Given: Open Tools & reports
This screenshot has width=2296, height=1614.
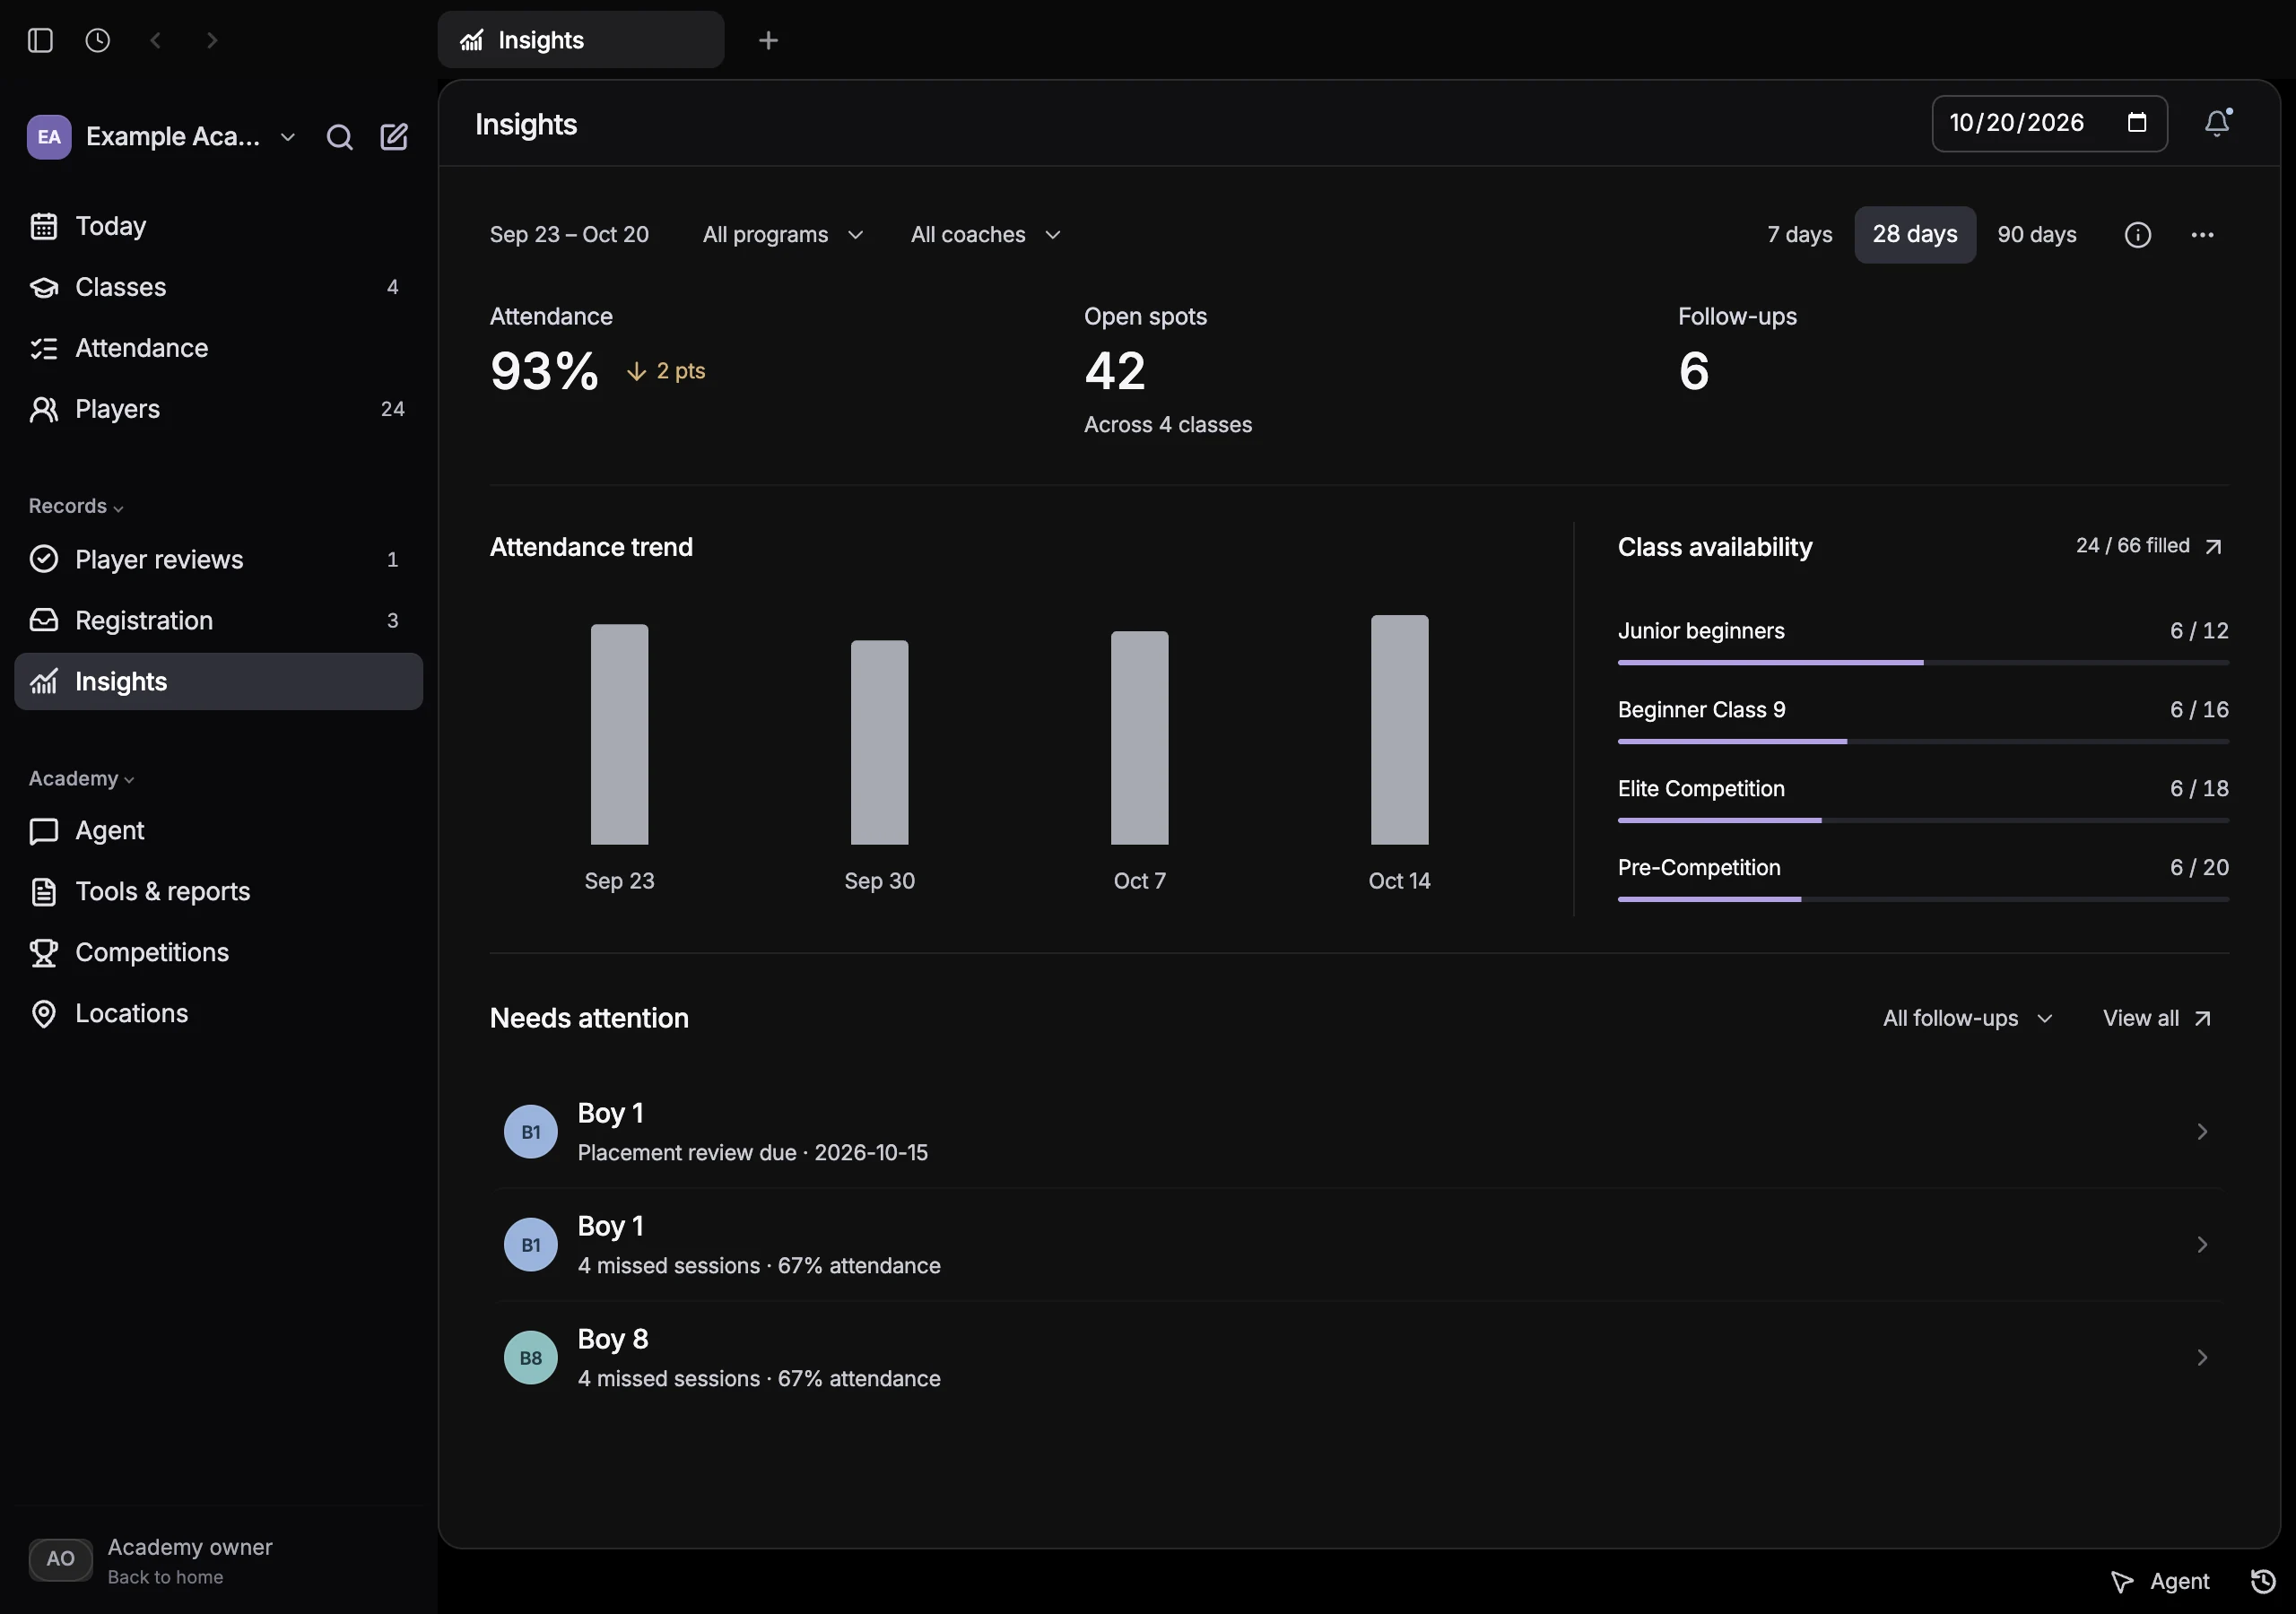Looking at the screenshot, I should pyautogui.click(x=218, y=891).
